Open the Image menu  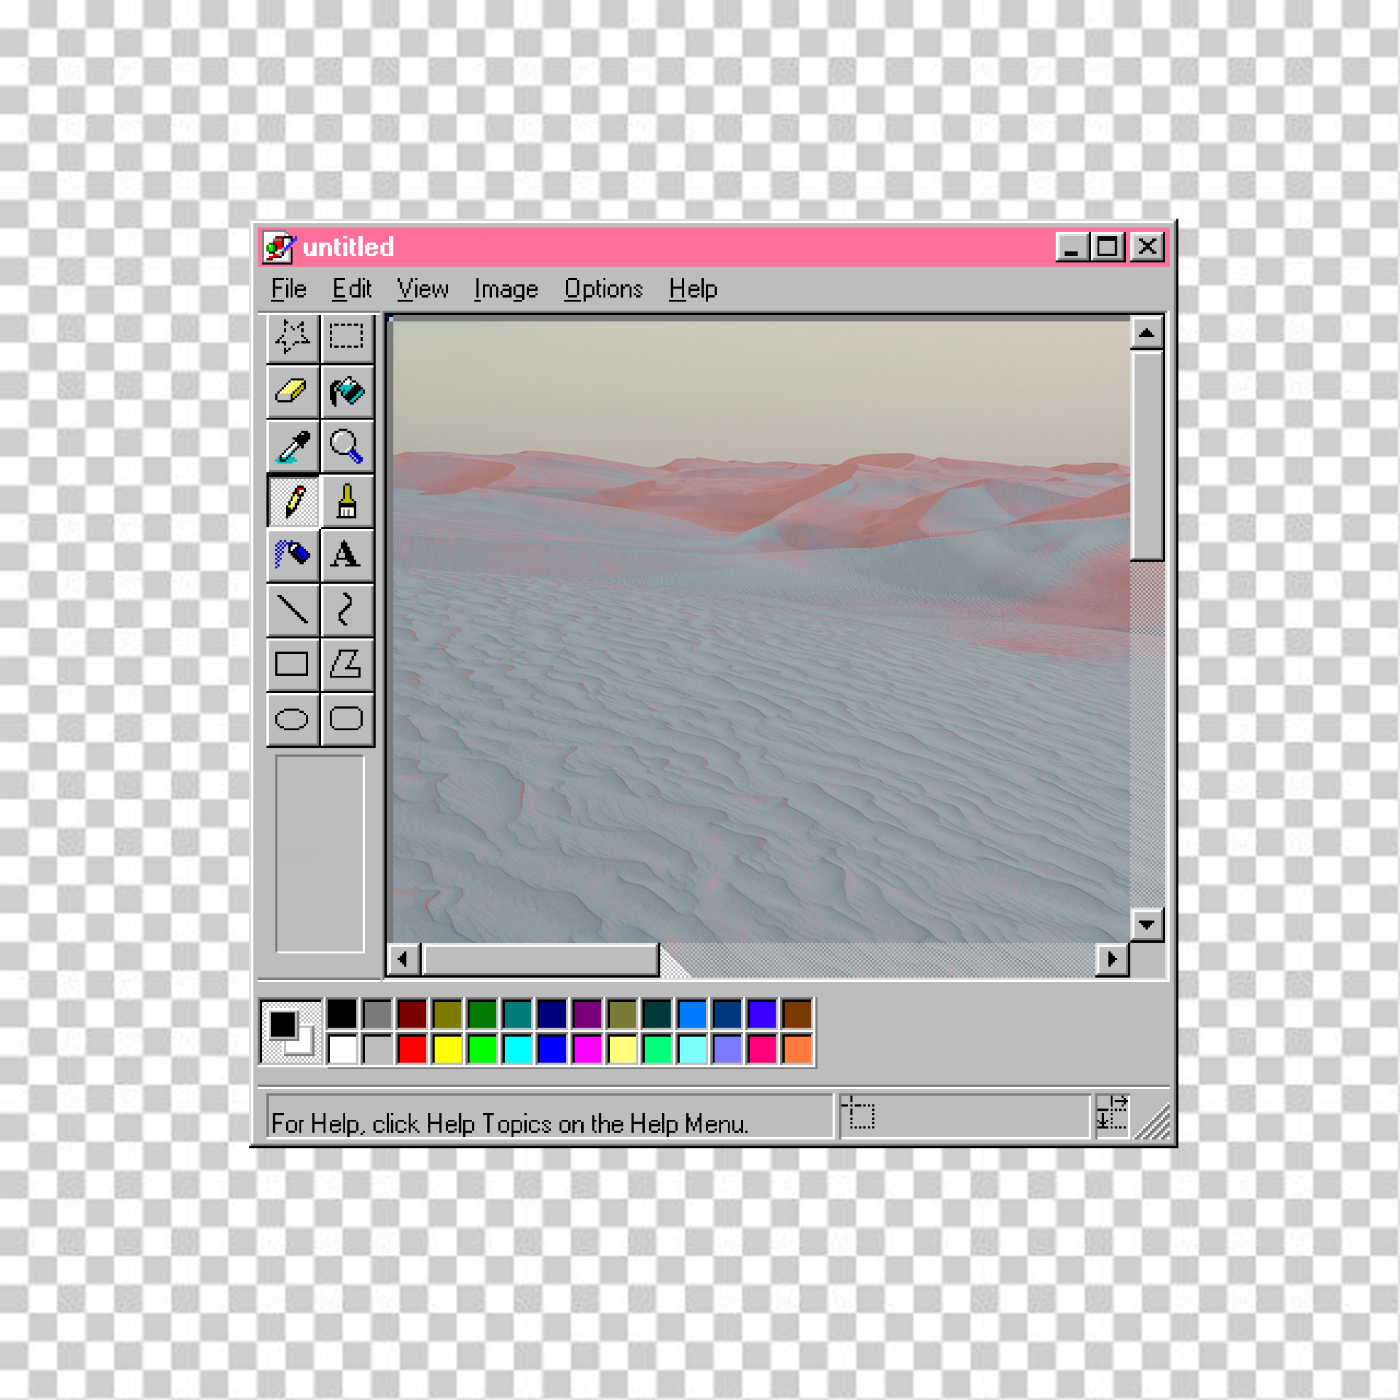click(505, 289)
